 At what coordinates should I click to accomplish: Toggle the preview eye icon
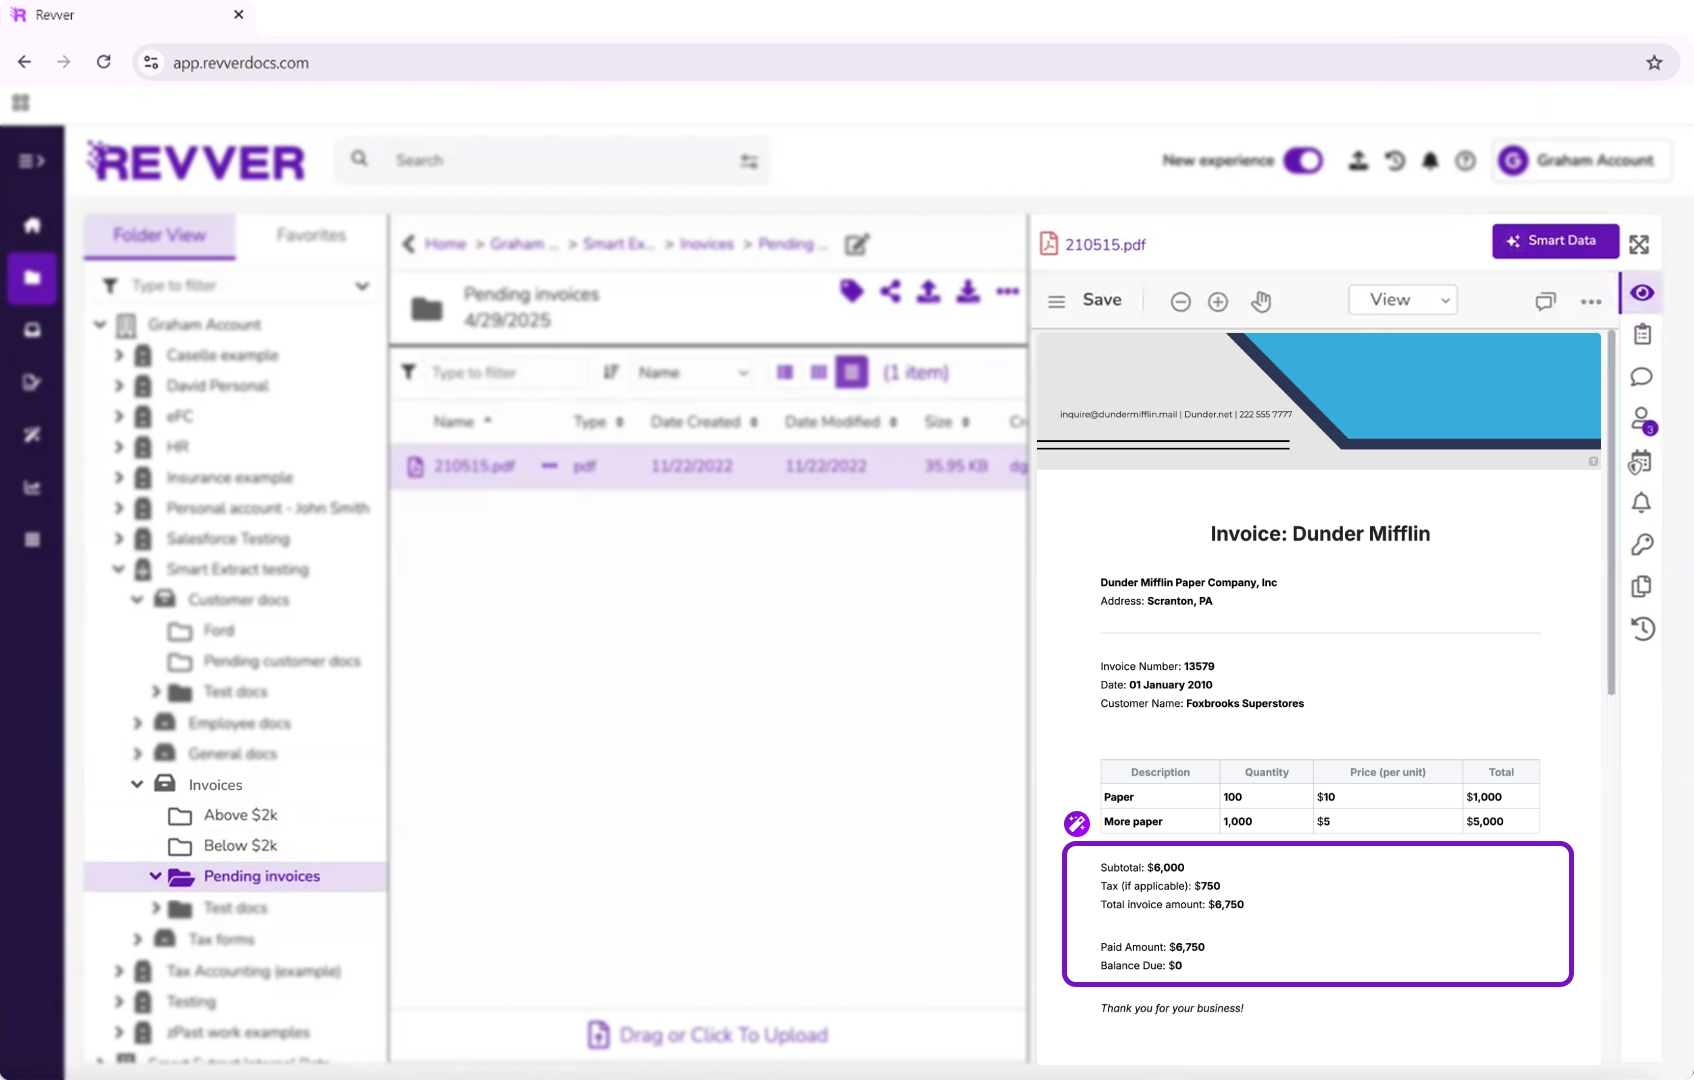[1642, 293]
